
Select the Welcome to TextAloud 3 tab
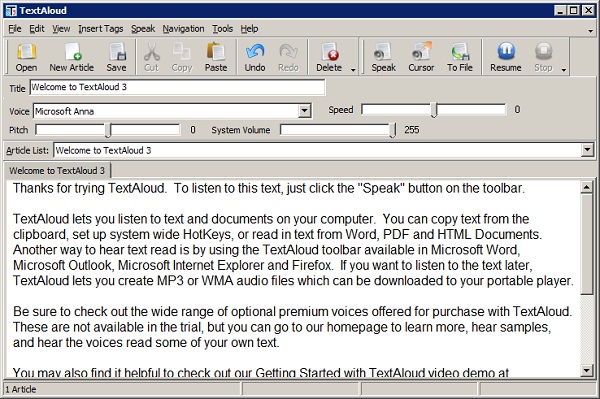click(57, 171)
